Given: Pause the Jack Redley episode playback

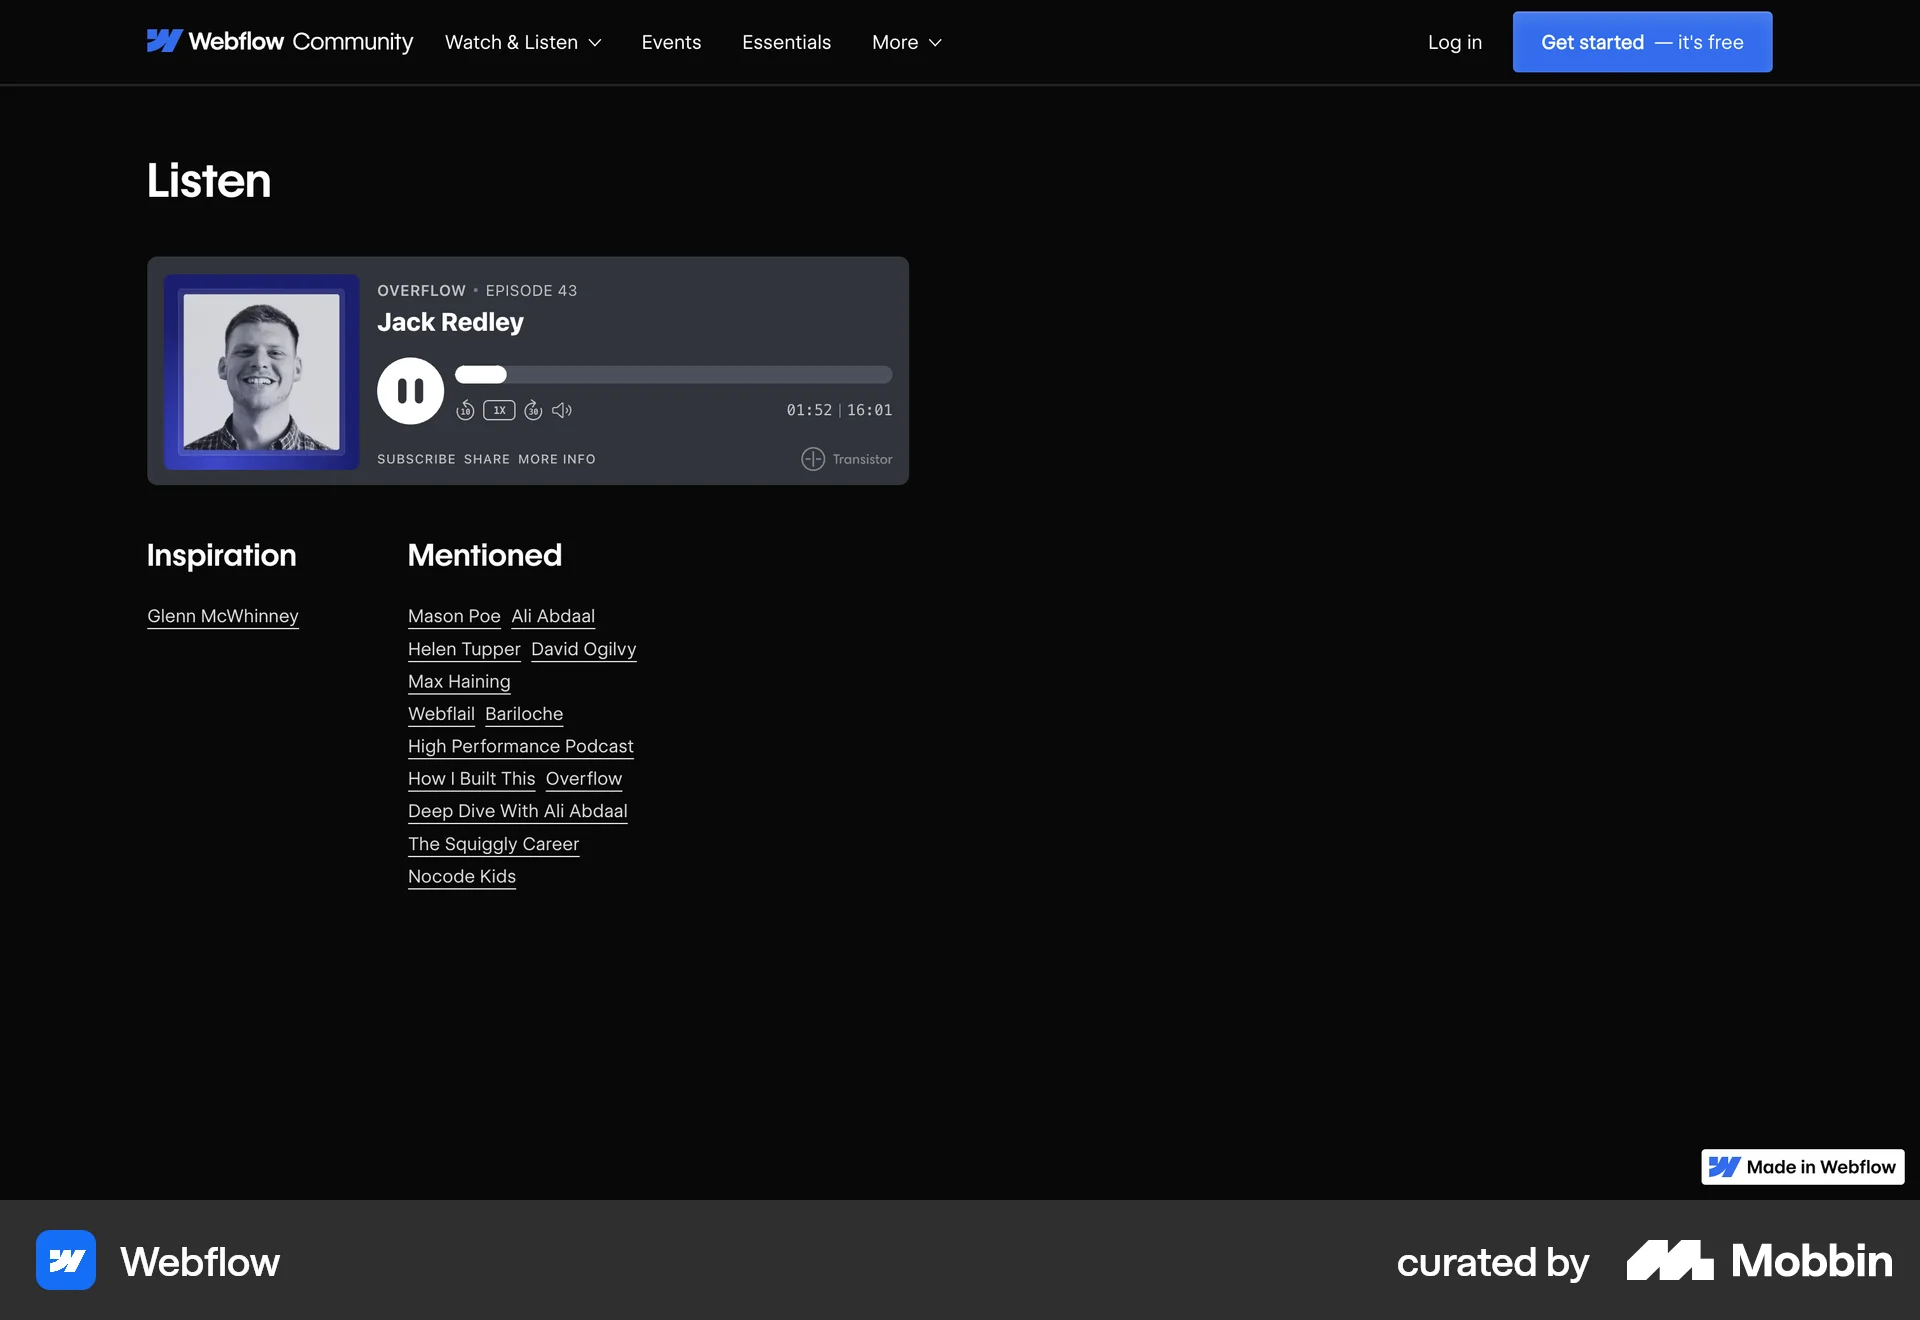Looking at the screenshot, I should click(x=410, y=390).
